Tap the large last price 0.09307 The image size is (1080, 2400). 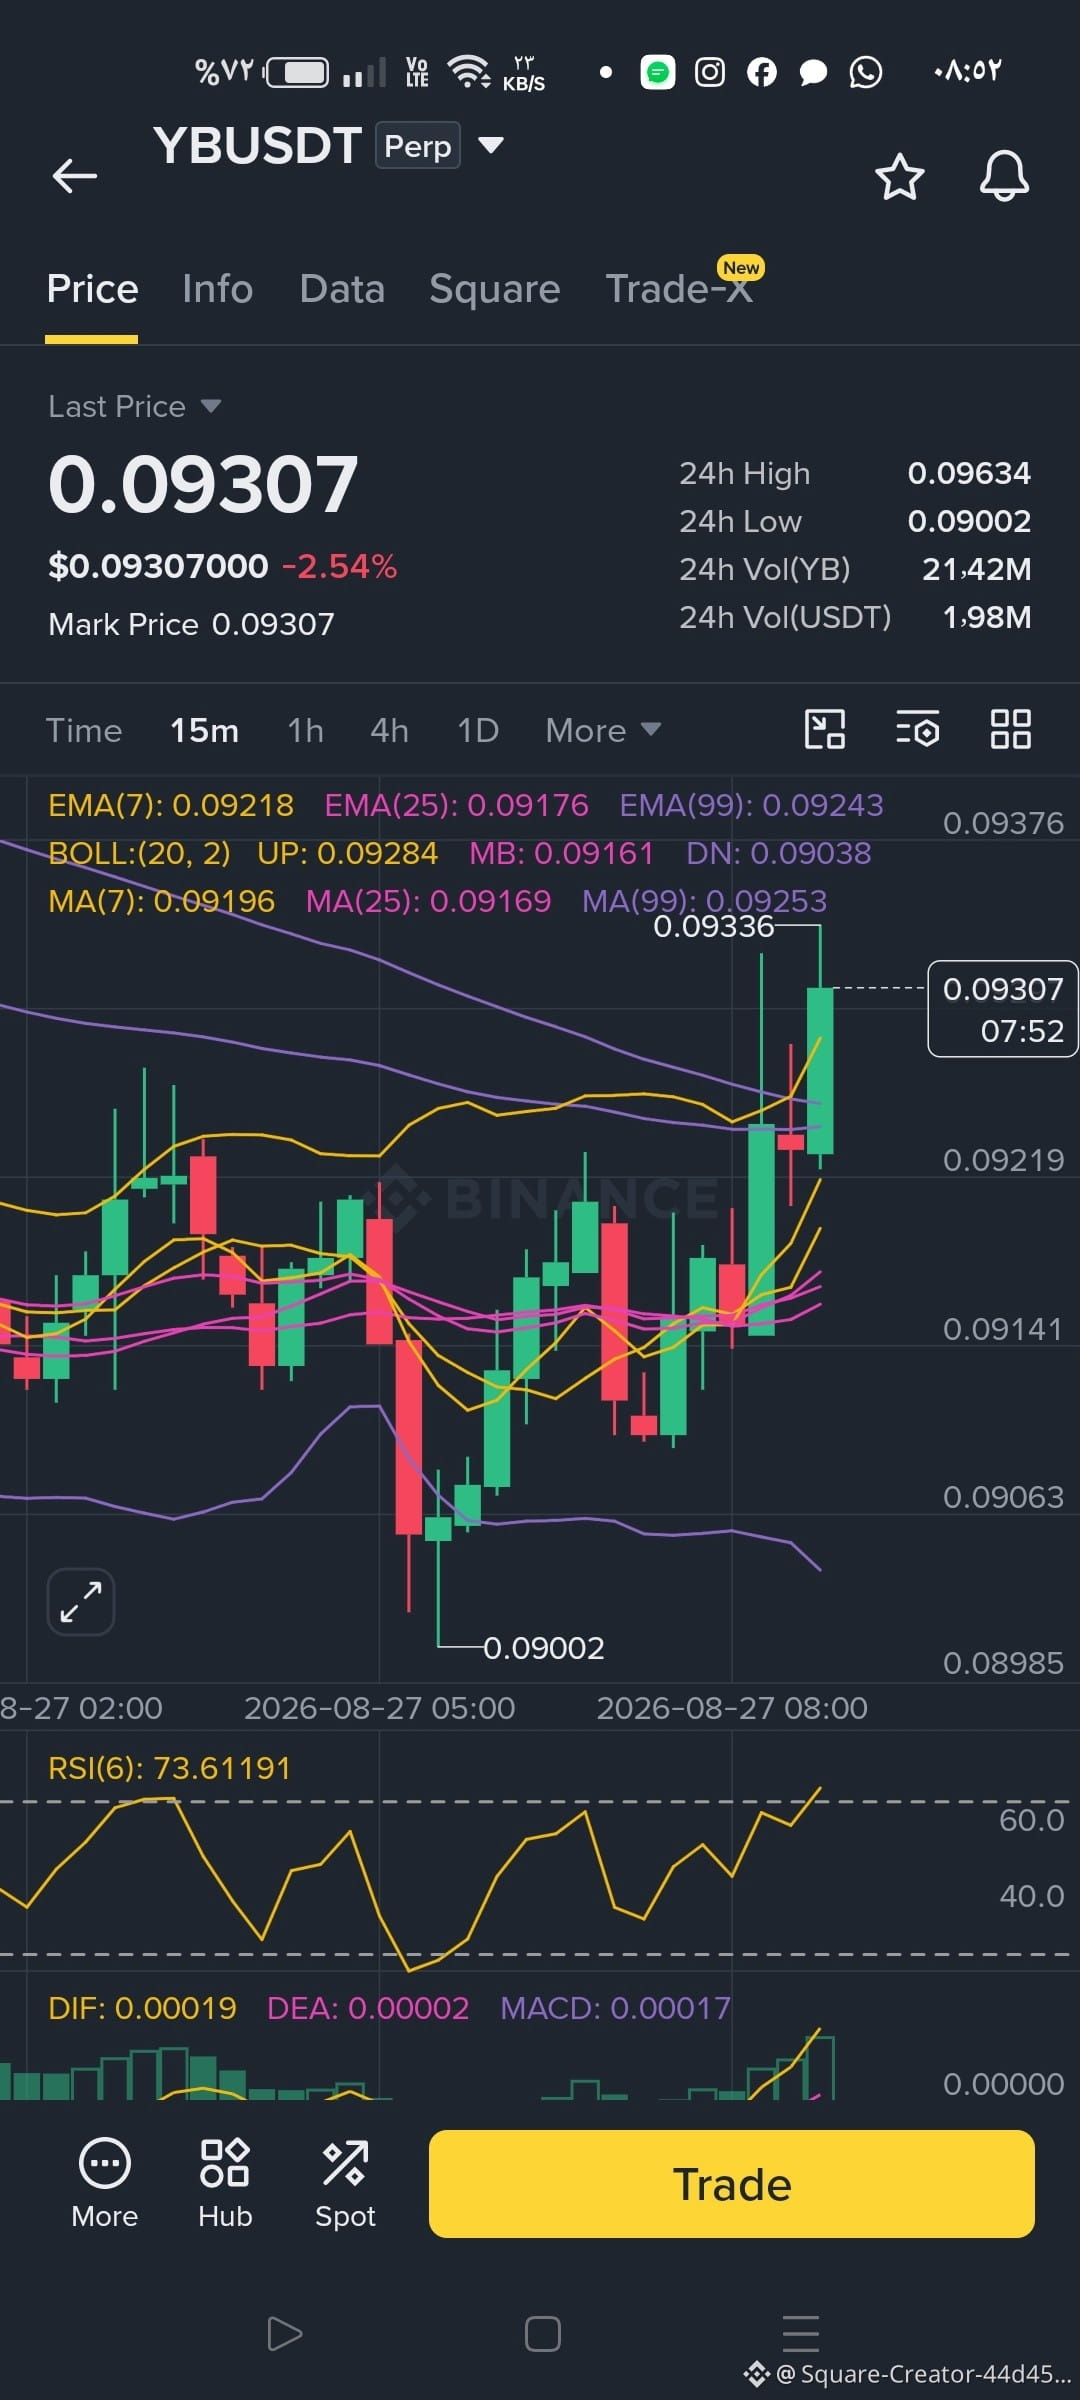203,484
